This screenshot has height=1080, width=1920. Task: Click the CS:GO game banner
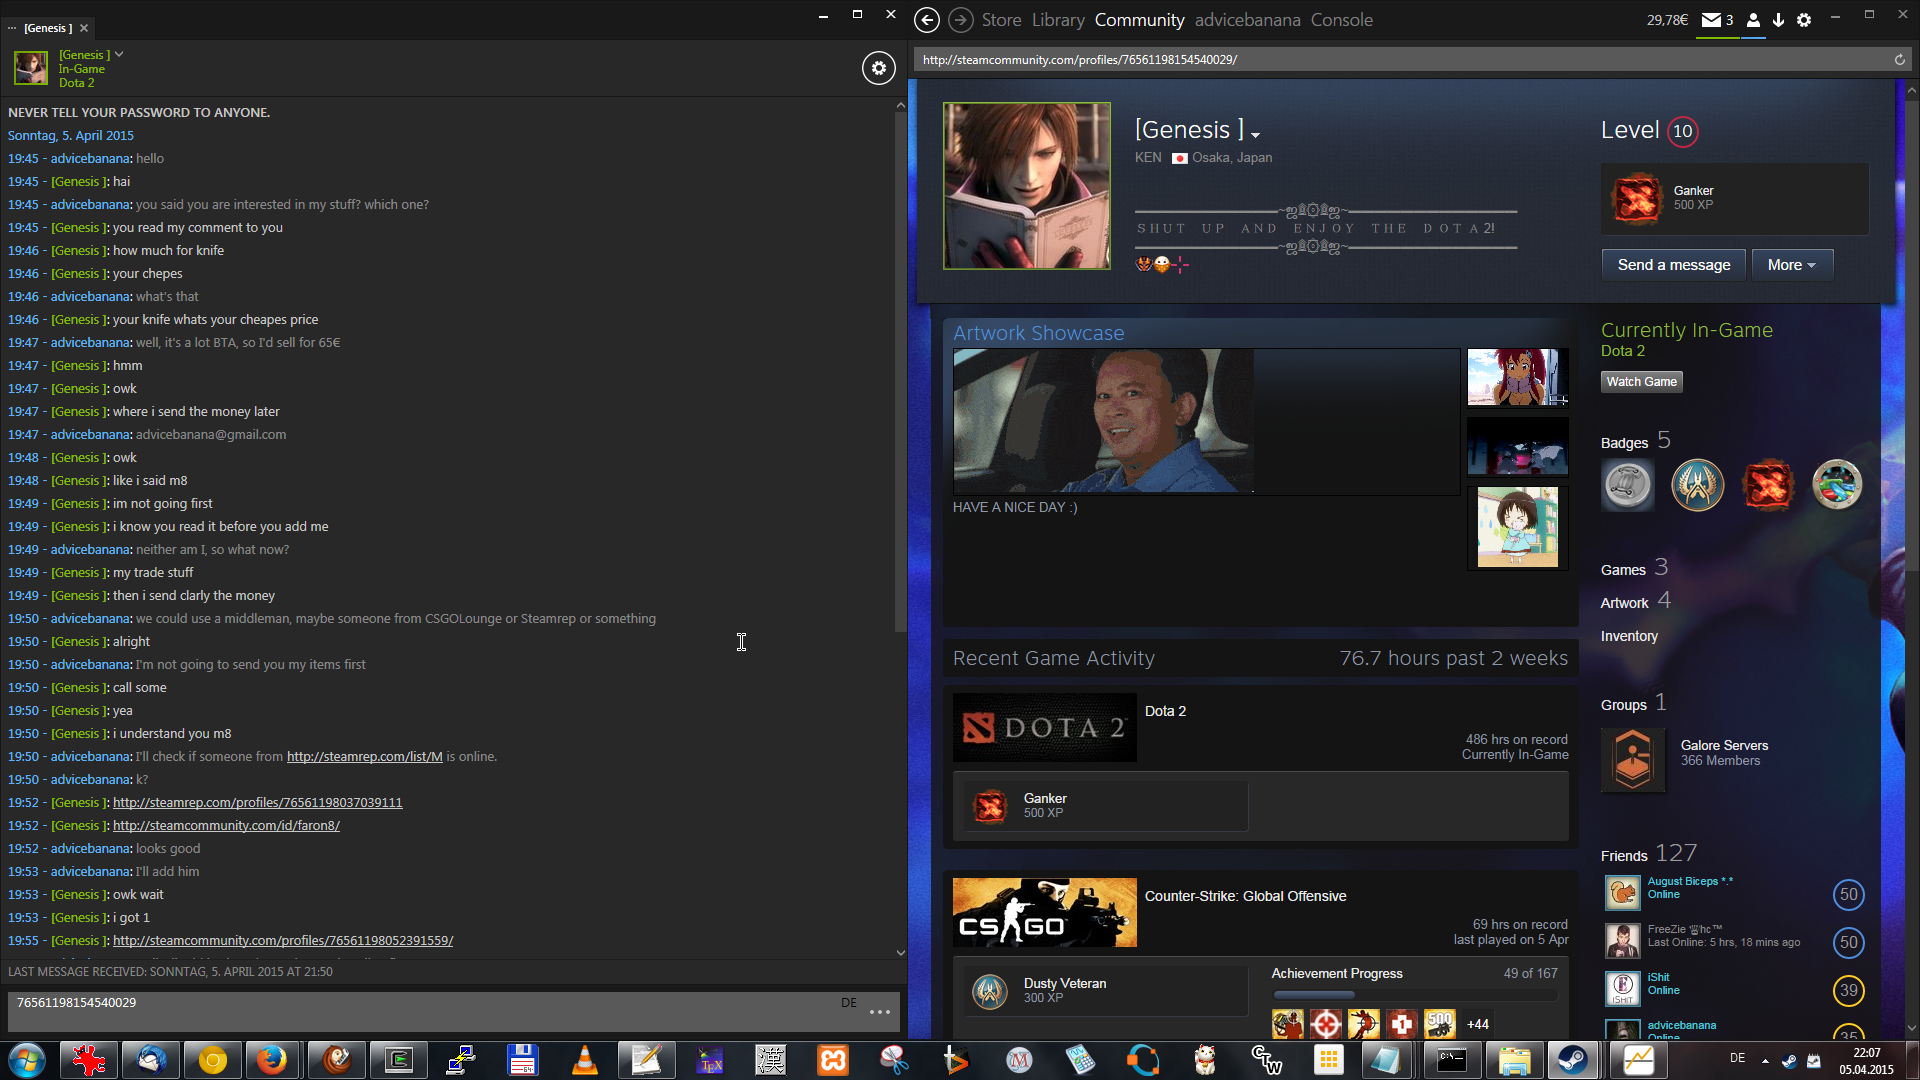[x=1045, y=913]
